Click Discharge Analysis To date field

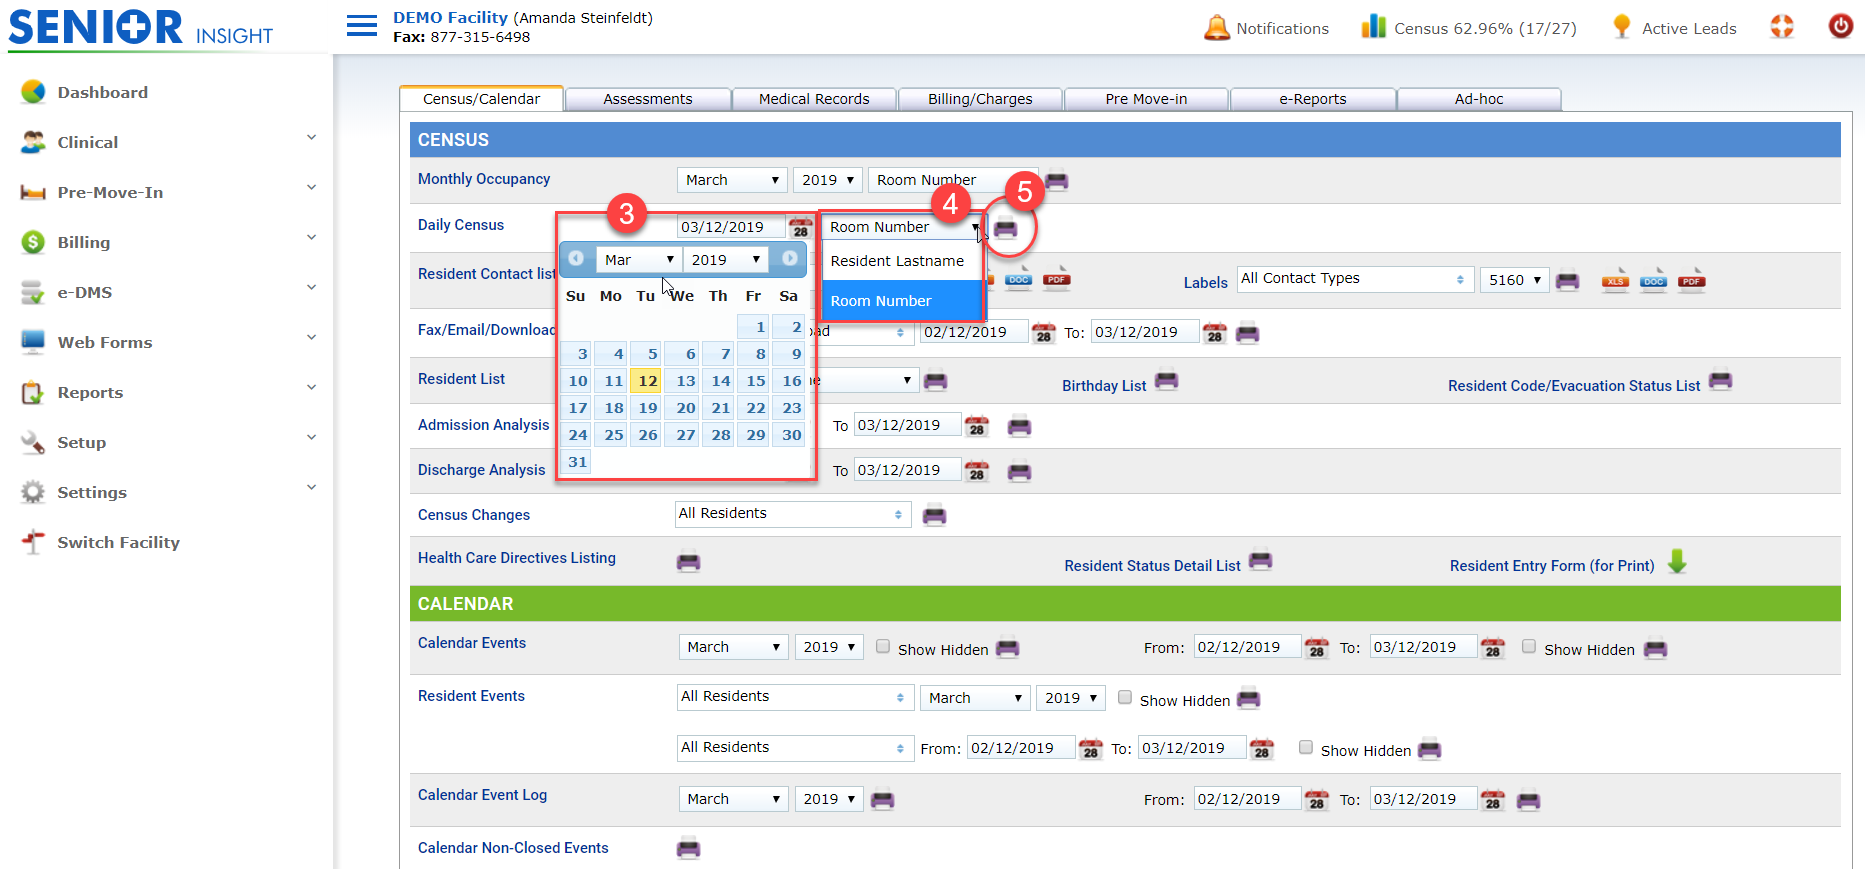907,470
